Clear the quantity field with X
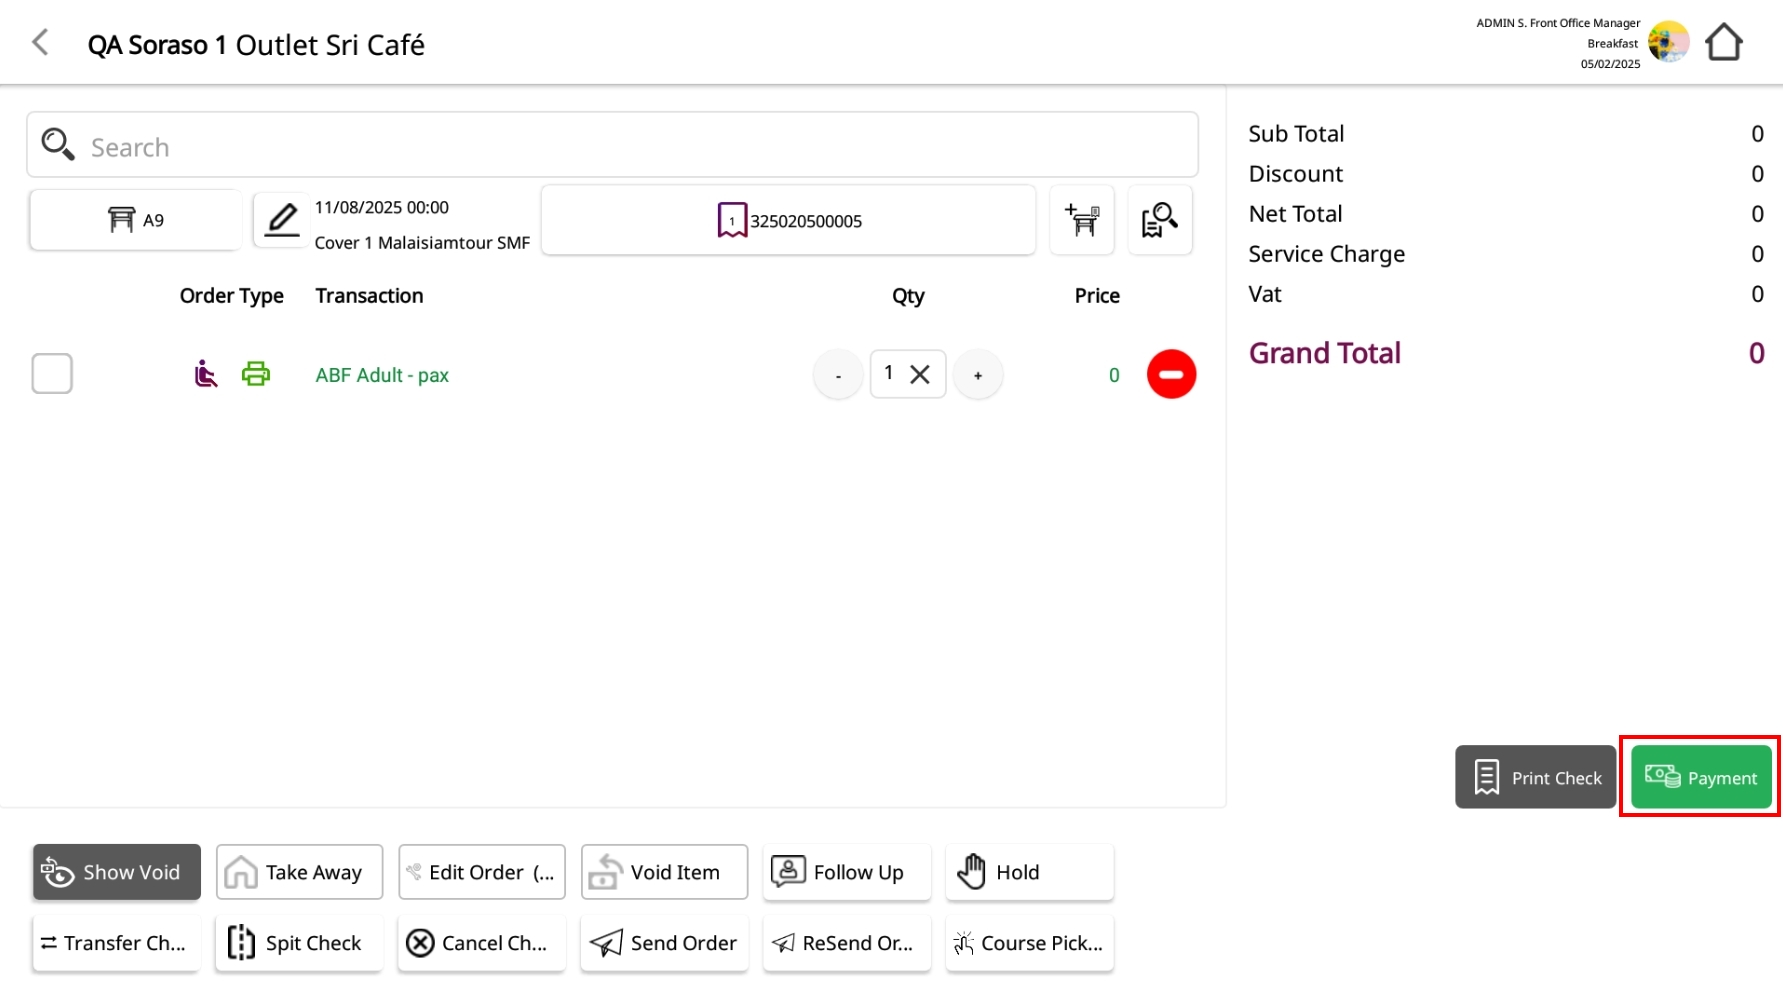Viewport: 1783px width, 1004px height. (920, 374)
